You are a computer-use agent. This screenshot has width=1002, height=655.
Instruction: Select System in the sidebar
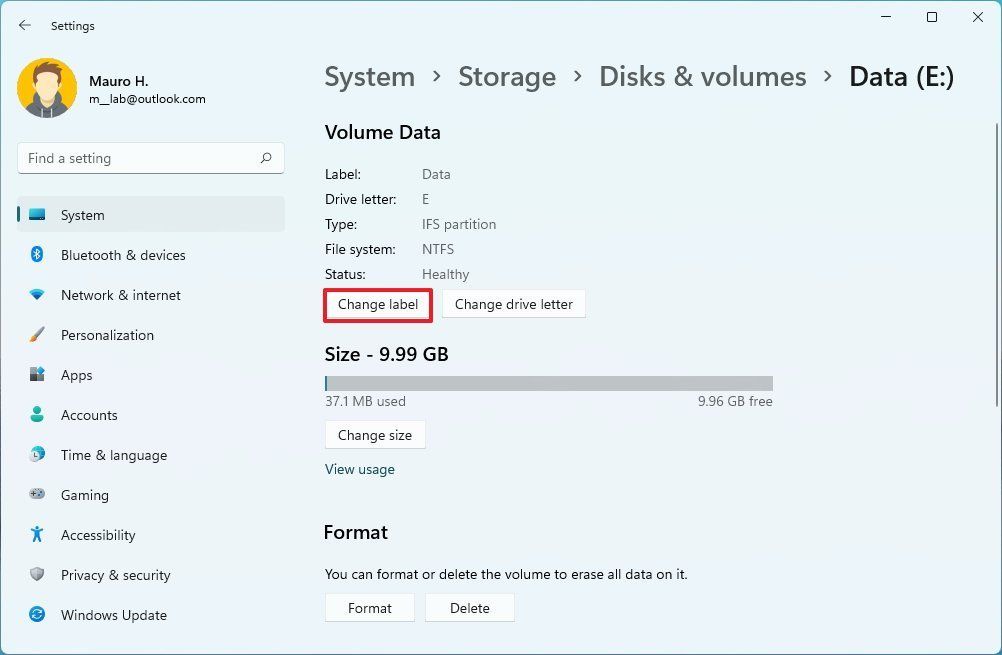pos(82,215)
